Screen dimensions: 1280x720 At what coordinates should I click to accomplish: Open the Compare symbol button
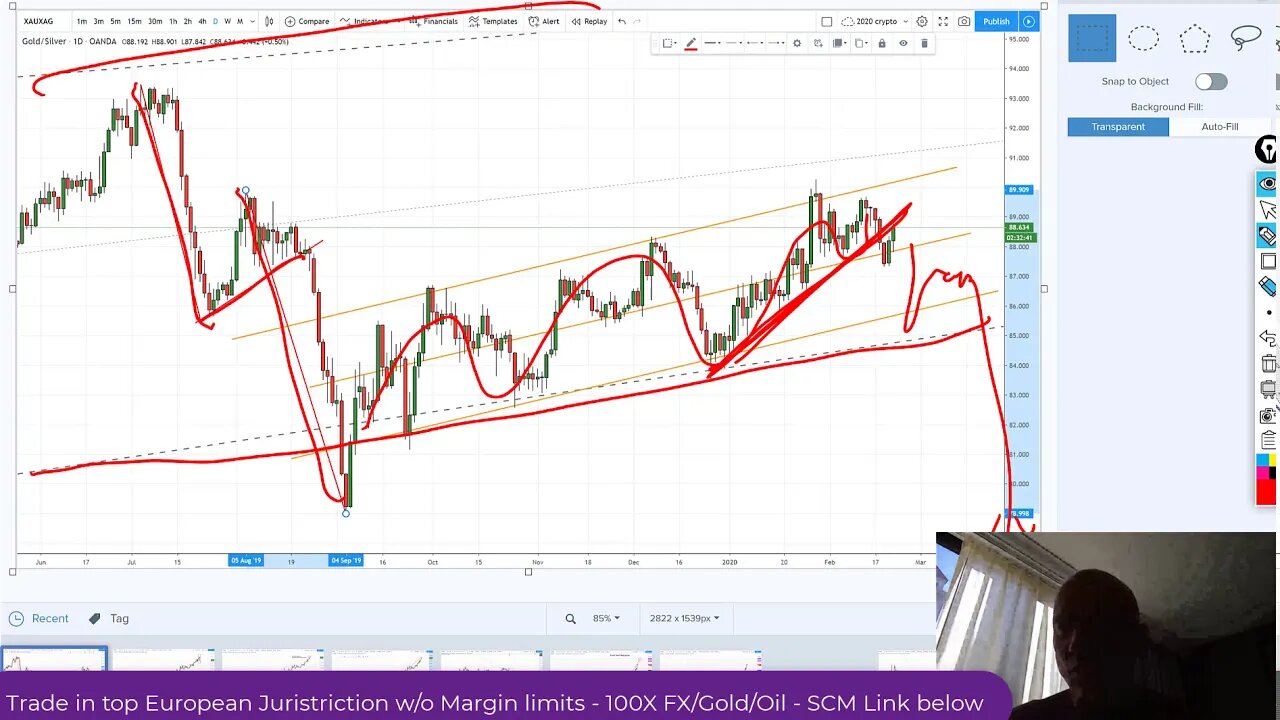307,21
